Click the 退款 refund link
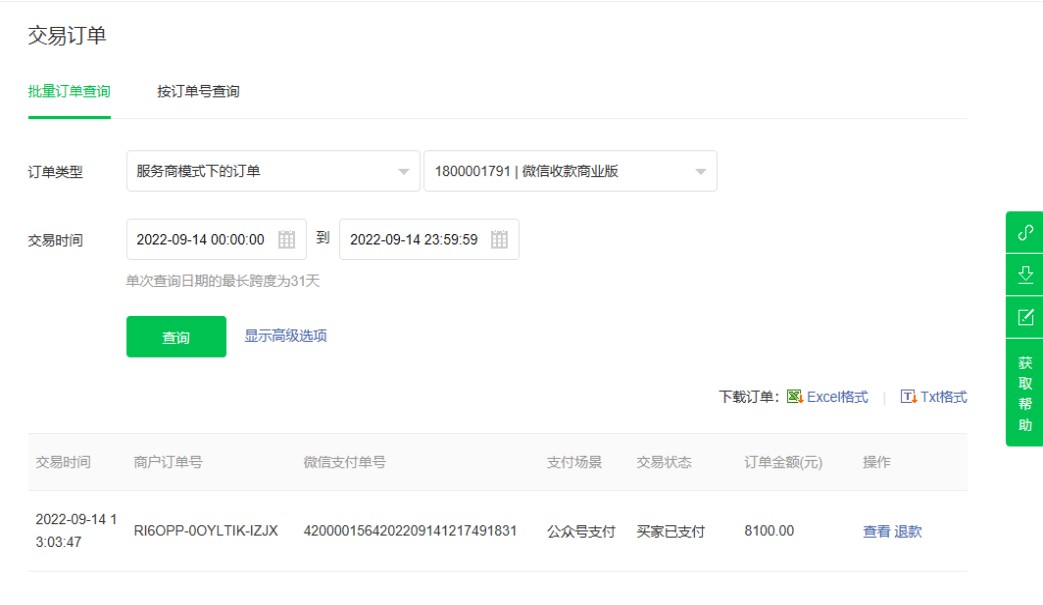 (x=908, y=532)
